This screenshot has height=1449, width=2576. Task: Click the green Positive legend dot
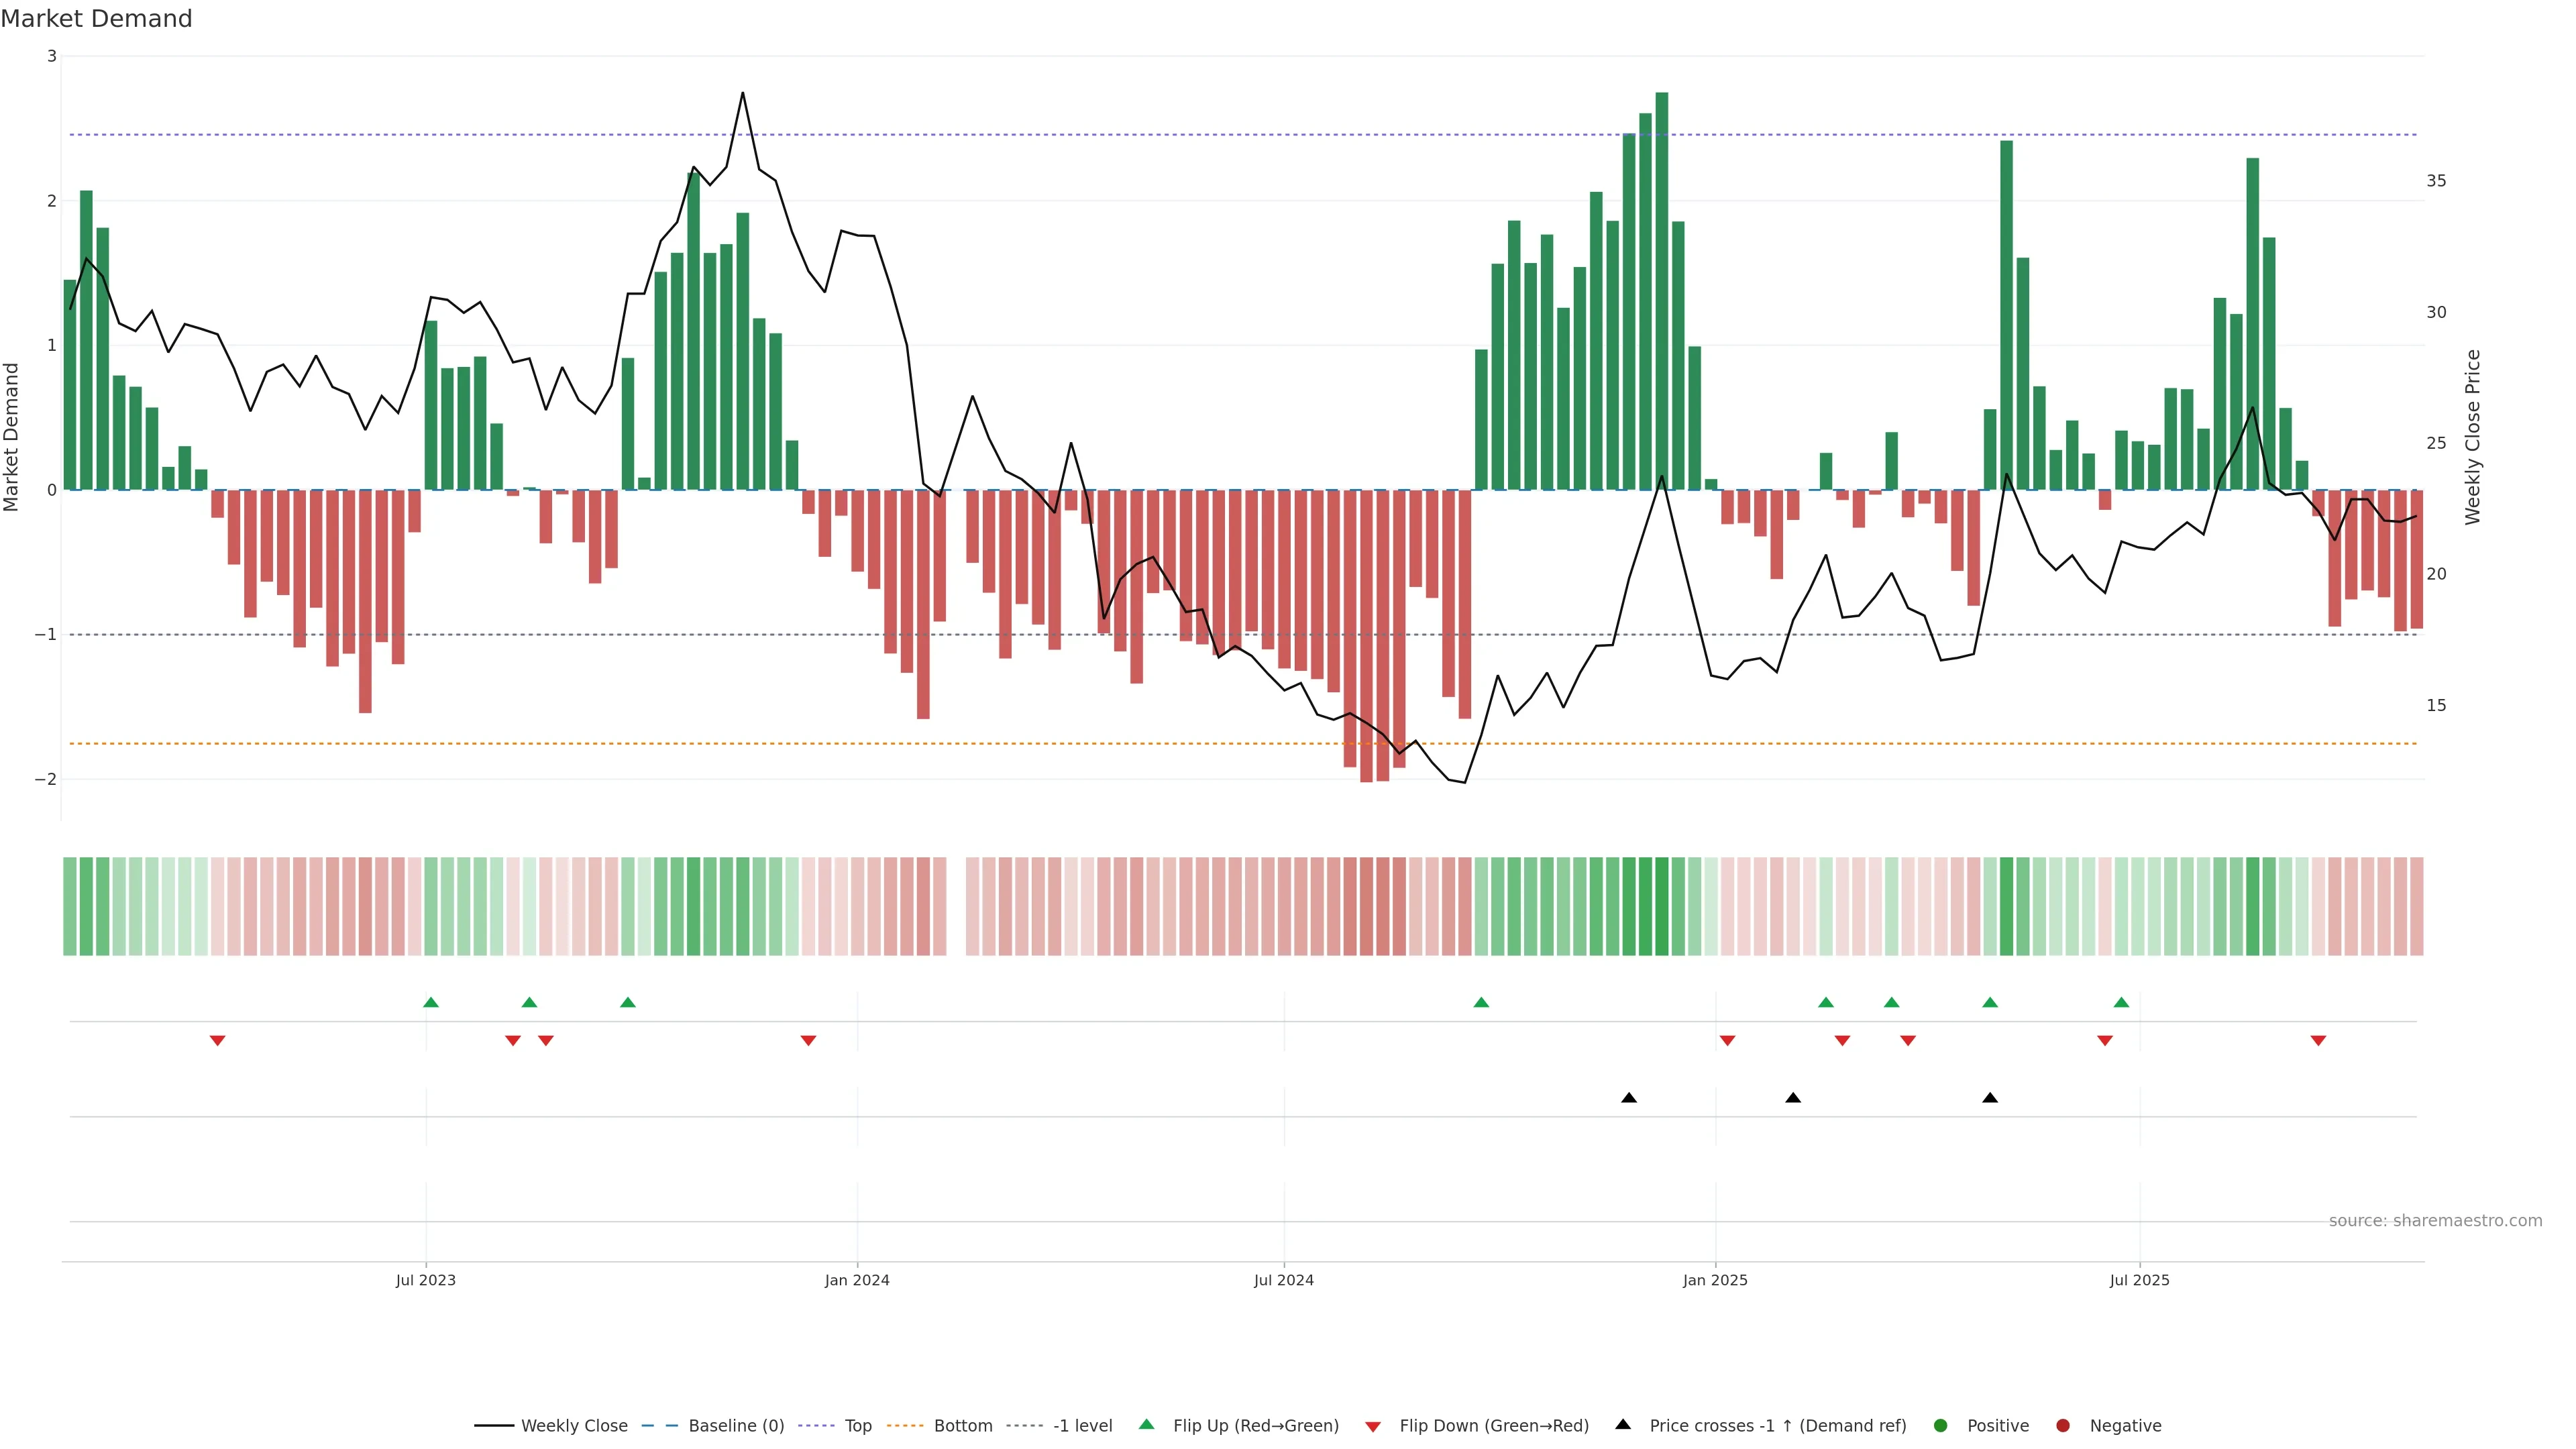[x=1941, y=1425]
